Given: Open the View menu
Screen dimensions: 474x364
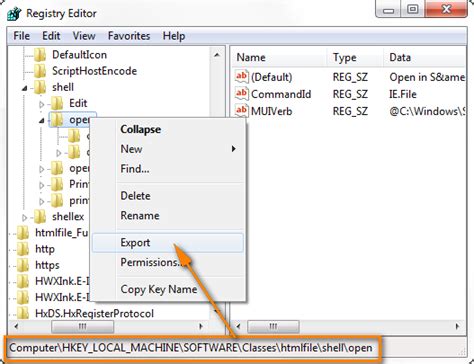Looking at the screenshot, I should (84, 36).
